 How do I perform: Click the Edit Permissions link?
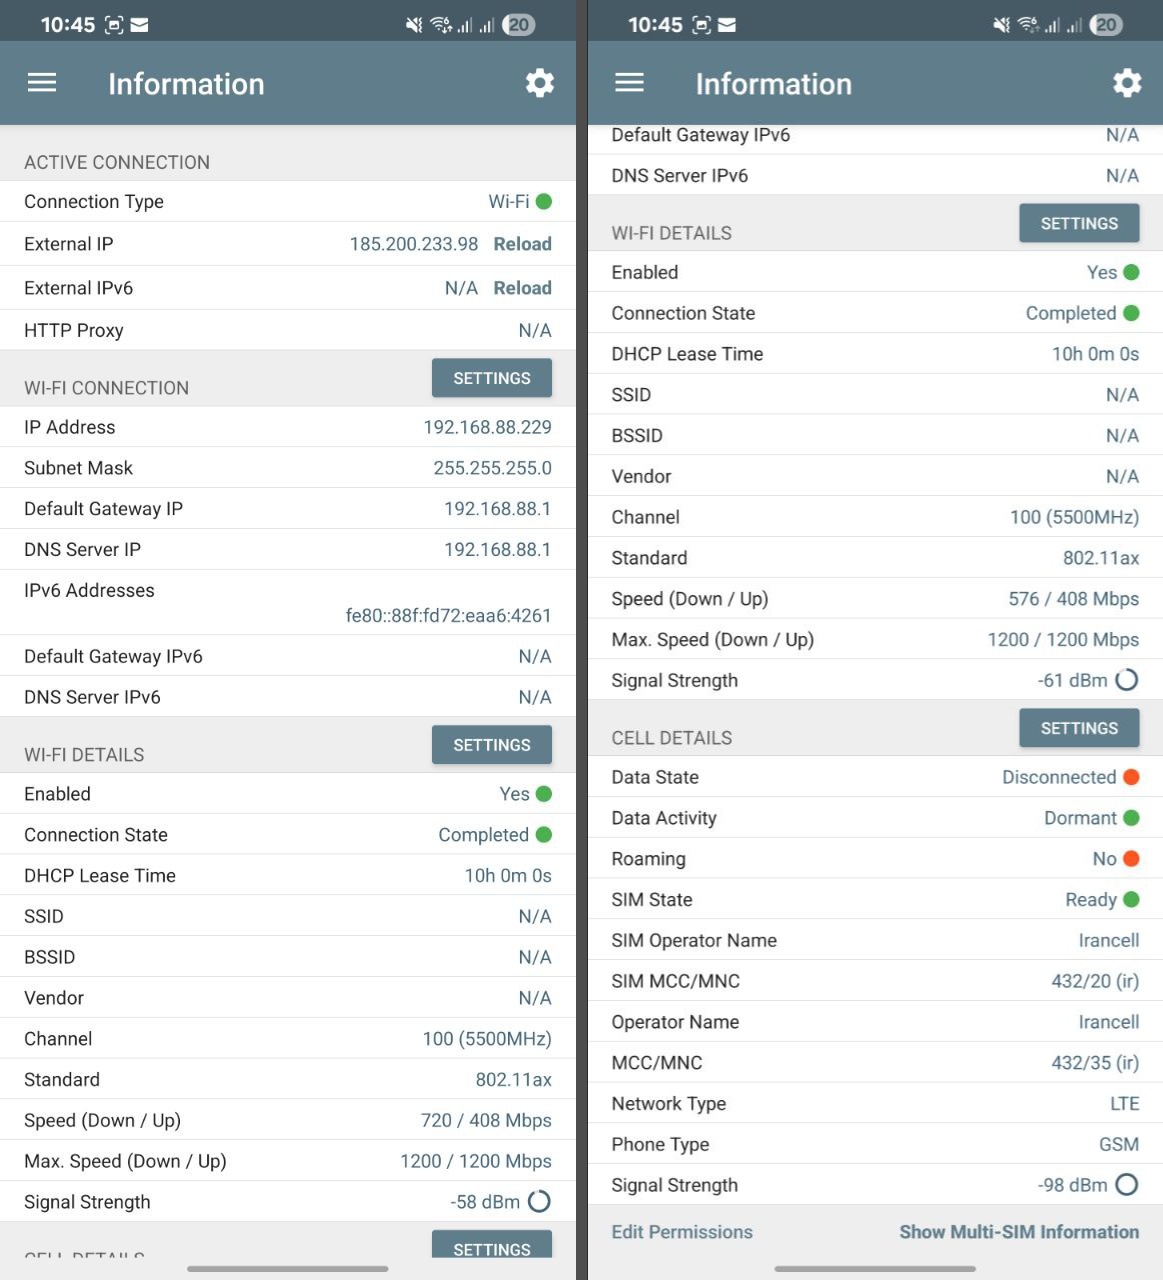[682, 1232]
